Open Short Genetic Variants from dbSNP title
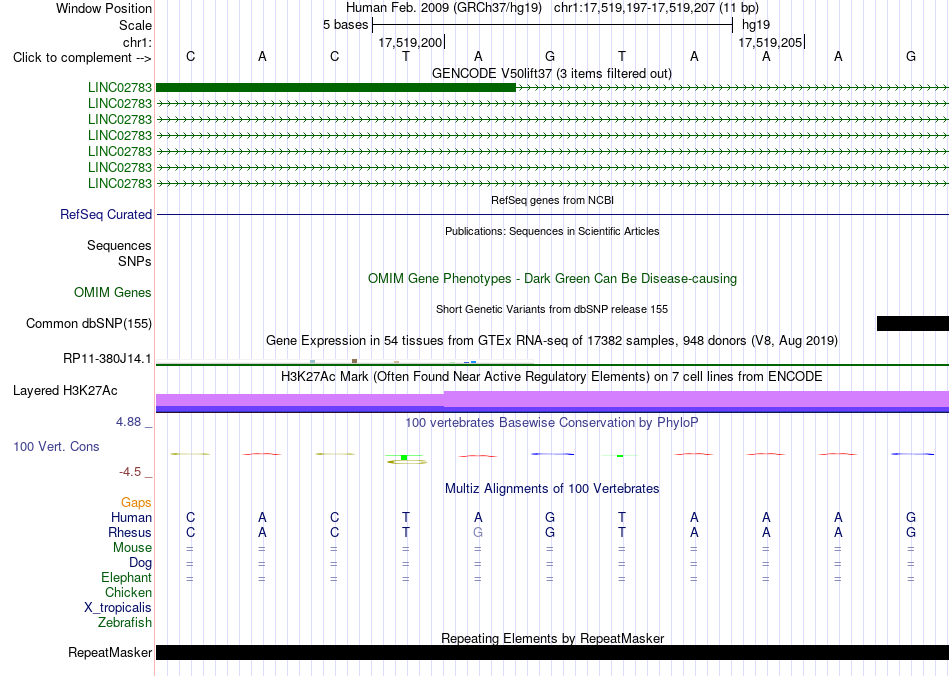 click(x=552, y=309)
